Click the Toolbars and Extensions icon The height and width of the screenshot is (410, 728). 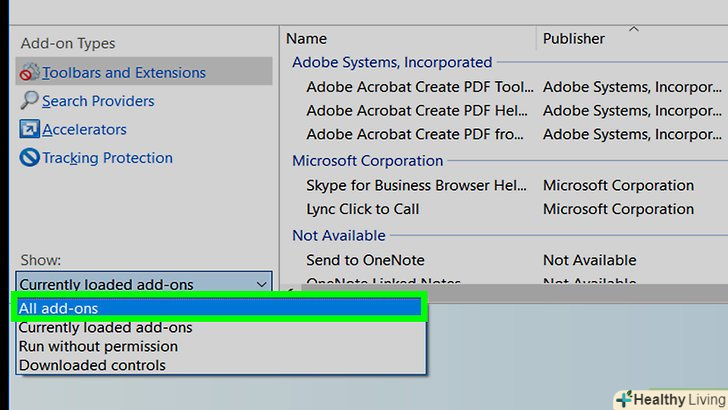pos(28,72)
